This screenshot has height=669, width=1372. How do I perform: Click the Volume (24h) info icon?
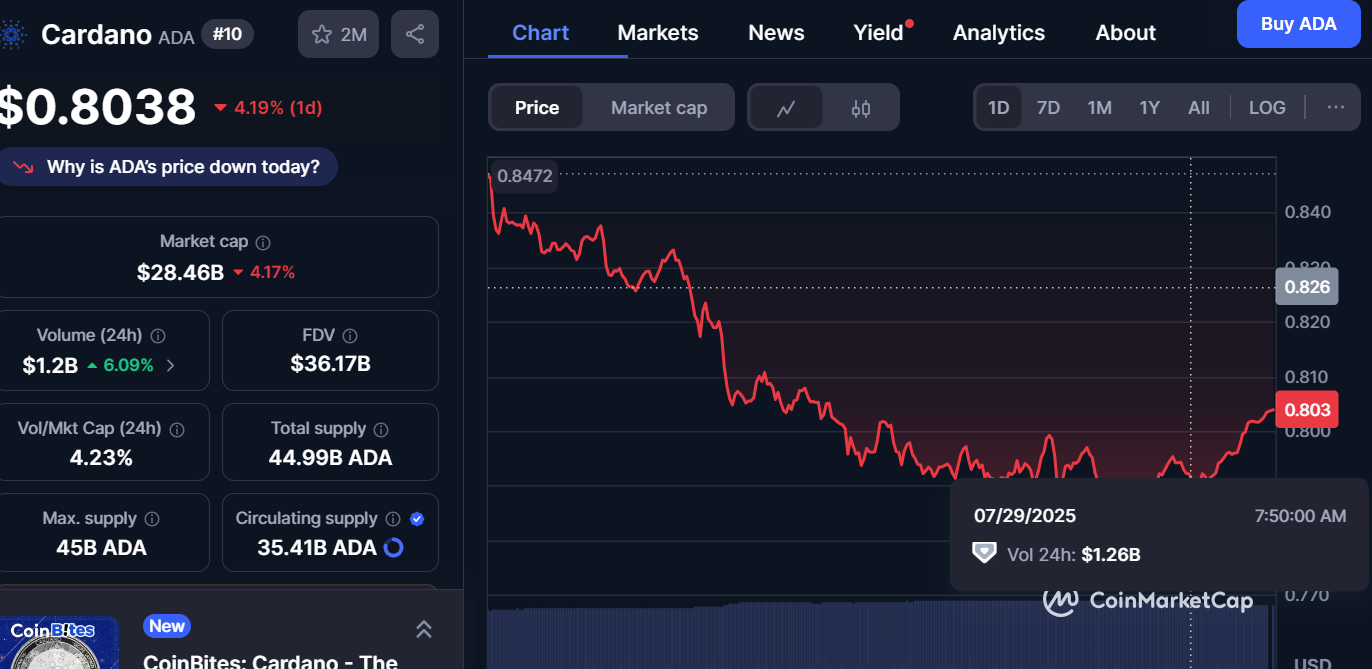158,336
